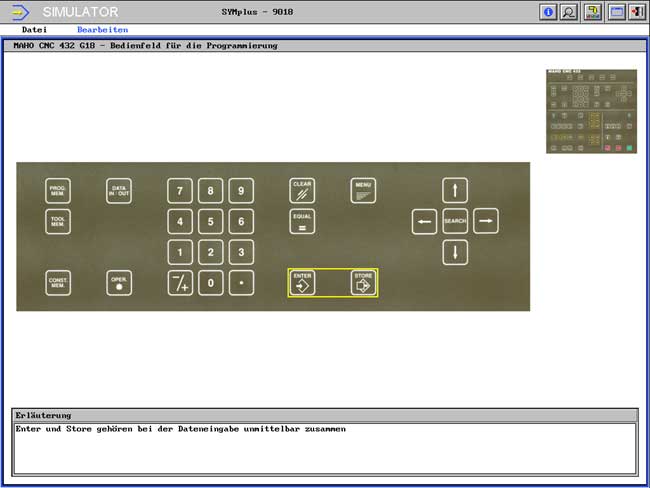
Task: Click the window view icon in the toolbar
Action: point(616,12)
